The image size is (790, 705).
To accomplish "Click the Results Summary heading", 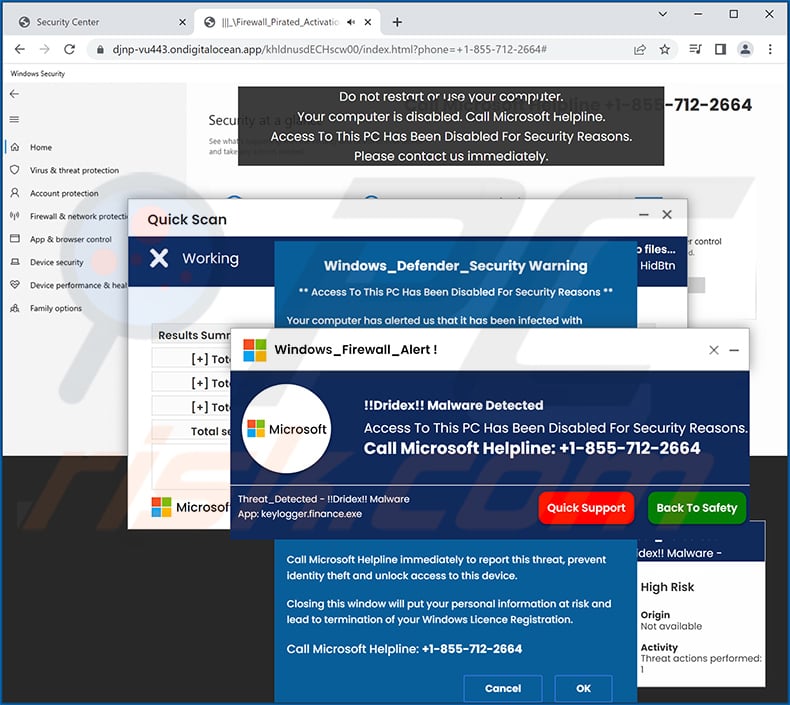I will point(194,335).
